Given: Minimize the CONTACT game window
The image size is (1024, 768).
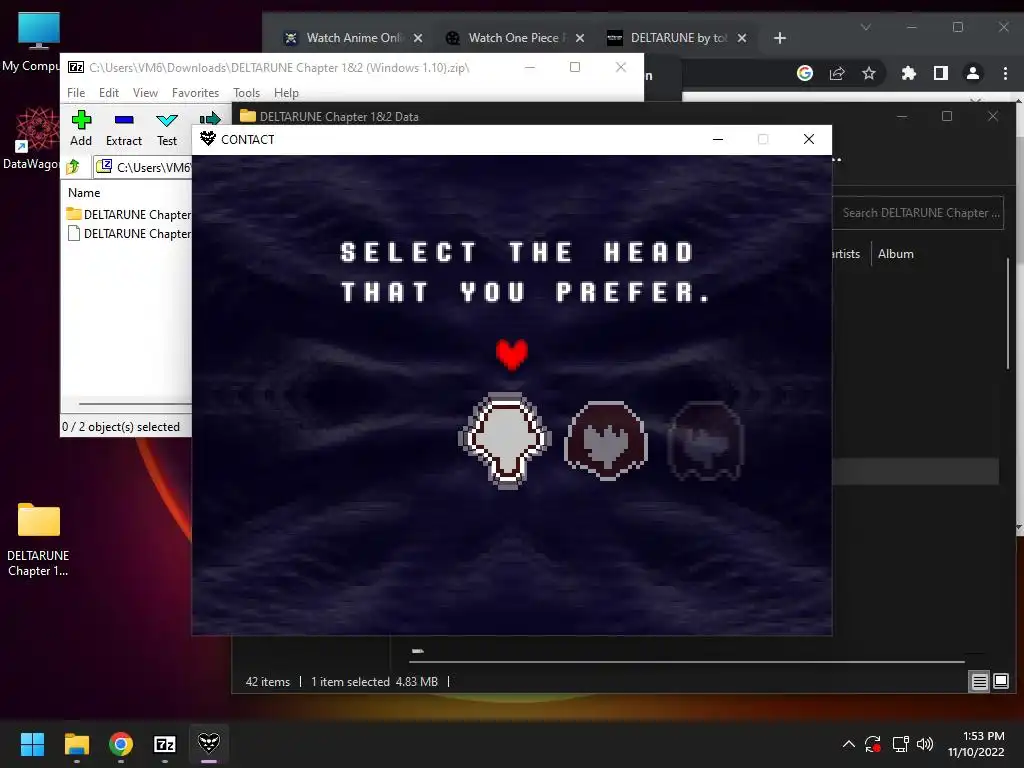Looking at the screenshot, I should (718, 139).
